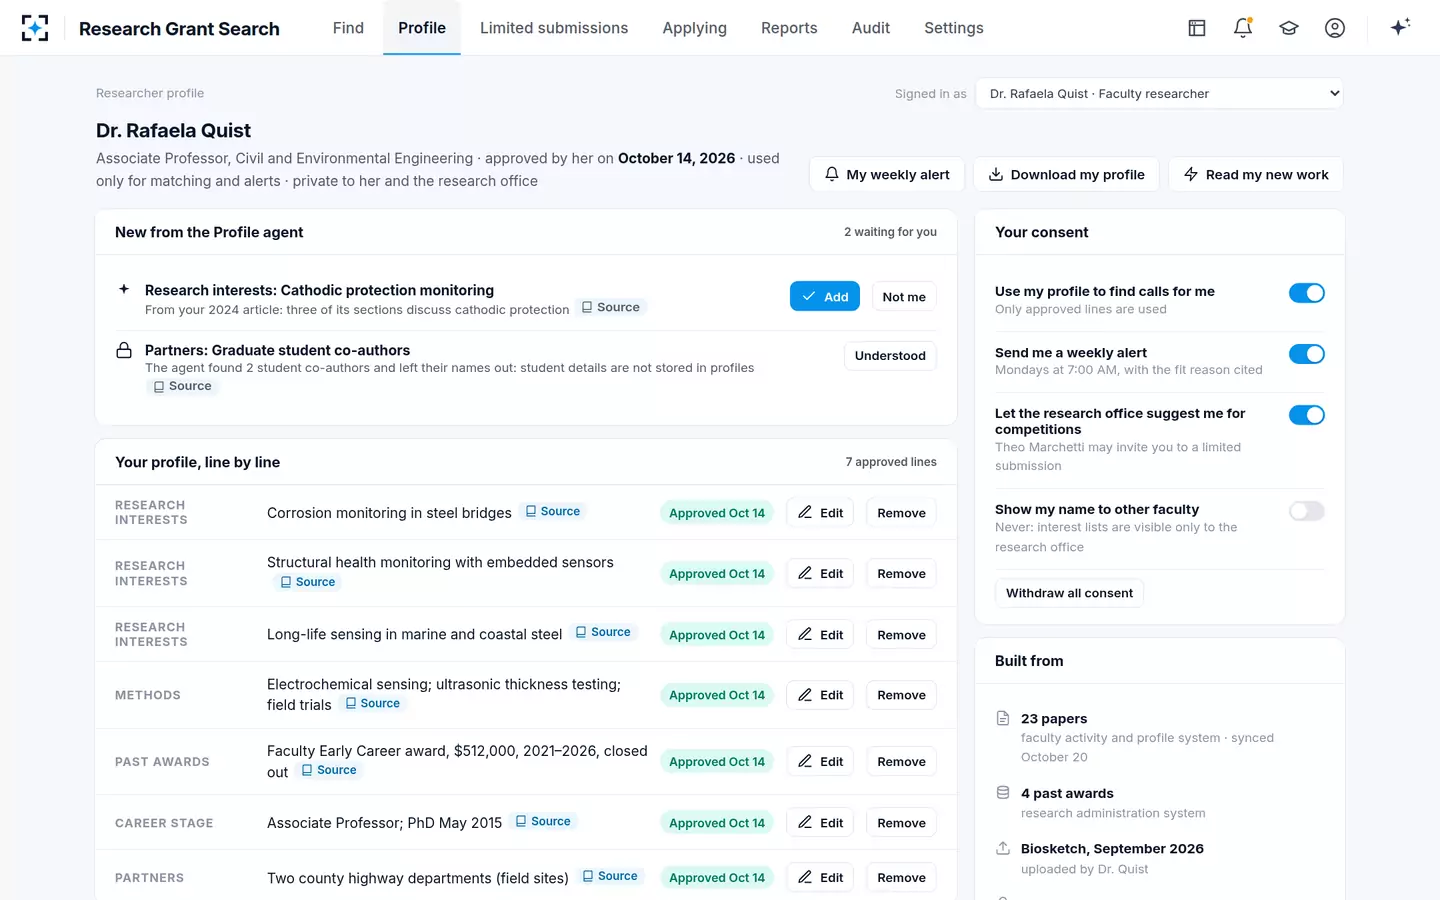The height and width of the screenshot is (900, 1440).
Task: Open the Reports tab
Action: point(789,28)
